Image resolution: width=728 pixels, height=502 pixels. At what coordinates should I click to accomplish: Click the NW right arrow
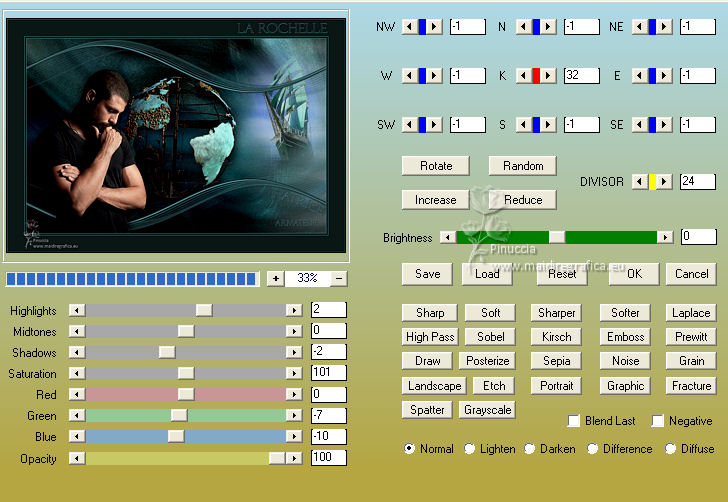tap(434, 26)
